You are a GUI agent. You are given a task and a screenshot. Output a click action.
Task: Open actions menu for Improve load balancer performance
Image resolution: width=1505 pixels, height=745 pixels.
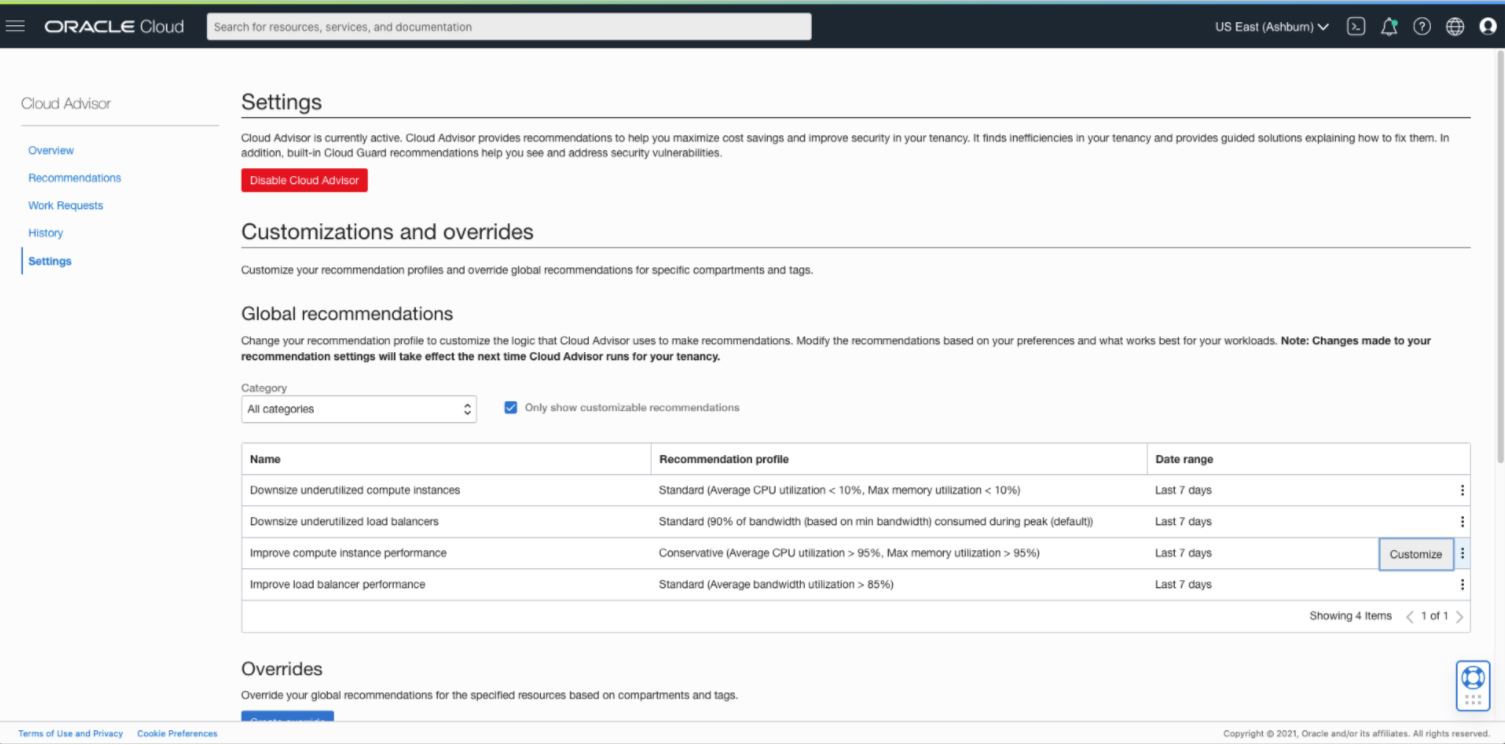coord(1461,584)
